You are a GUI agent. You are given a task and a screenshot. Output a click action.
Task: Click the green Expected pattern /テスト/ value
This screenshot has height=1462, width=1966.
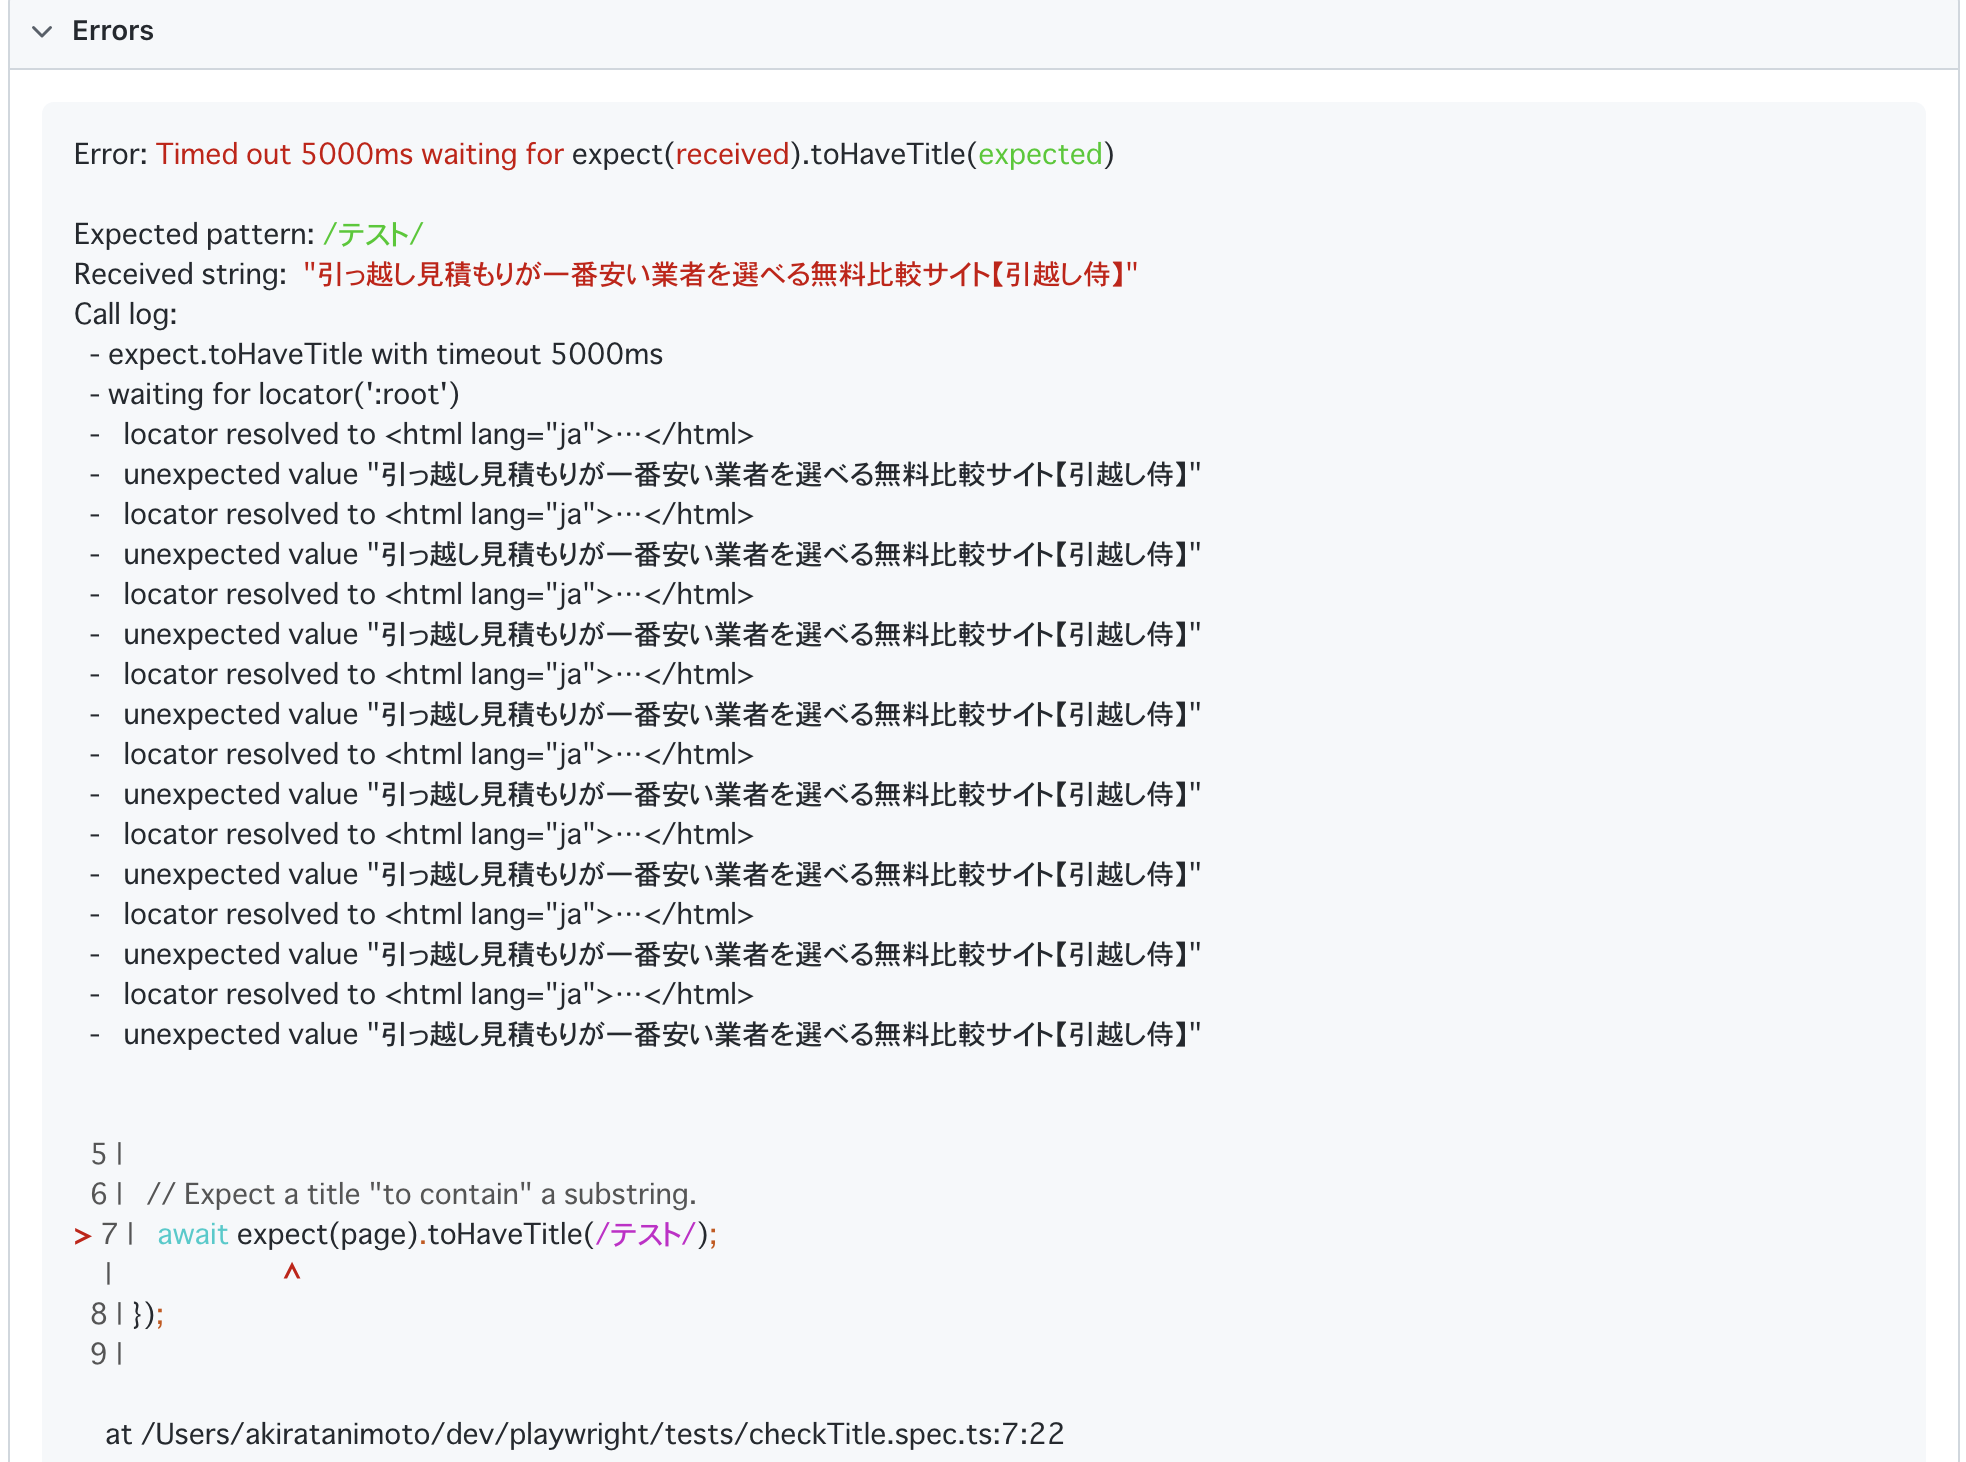373,234
